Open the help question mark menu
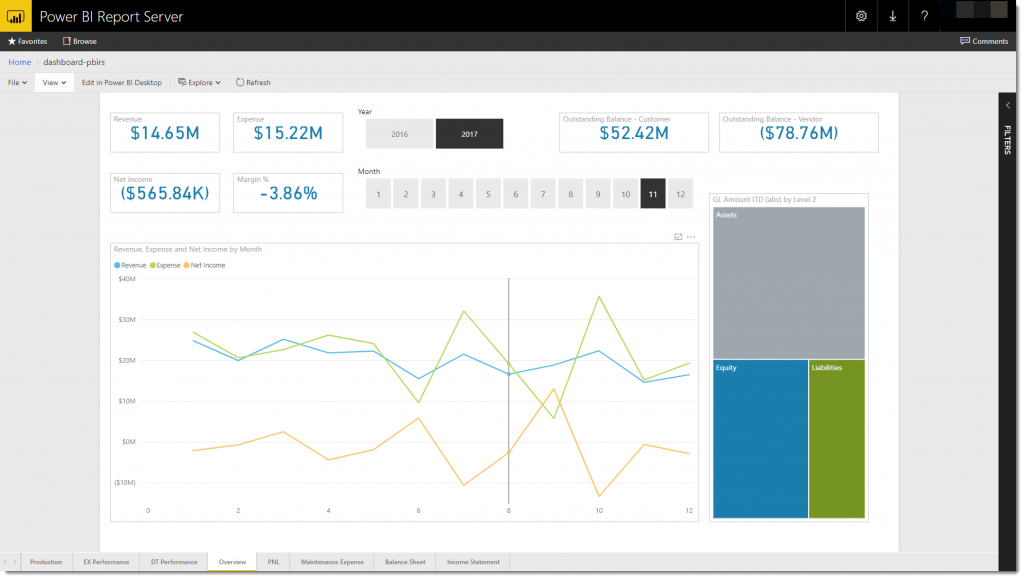This screenshot has width=1024, height=579. tap(925, 16)
